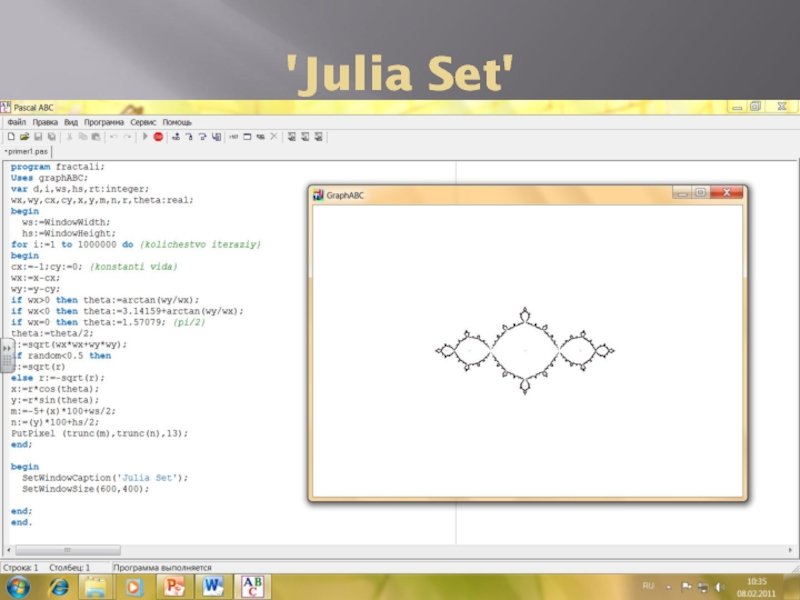Click the Undo arrow in the toolbar
Image resolution: width=800 pixels, height=600 pixels.
[113, 136]
